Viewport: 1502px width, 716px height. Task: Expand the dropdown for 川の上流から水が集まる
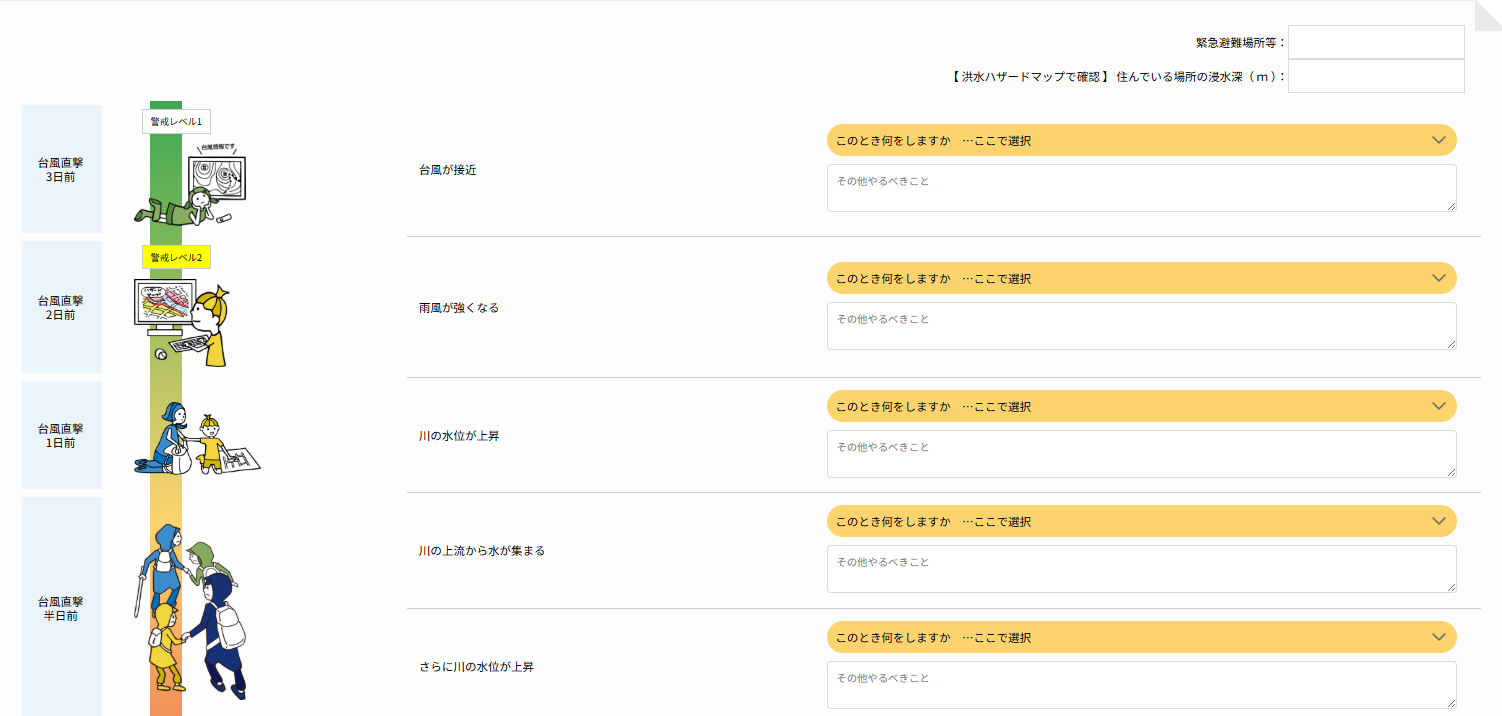coord(1141,521)
